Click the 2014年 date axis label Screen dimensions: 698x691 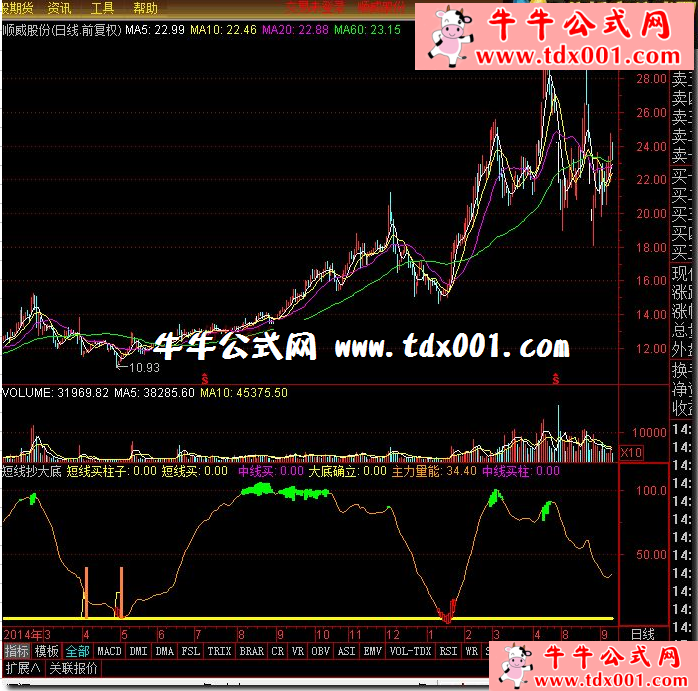coord(23,634)
